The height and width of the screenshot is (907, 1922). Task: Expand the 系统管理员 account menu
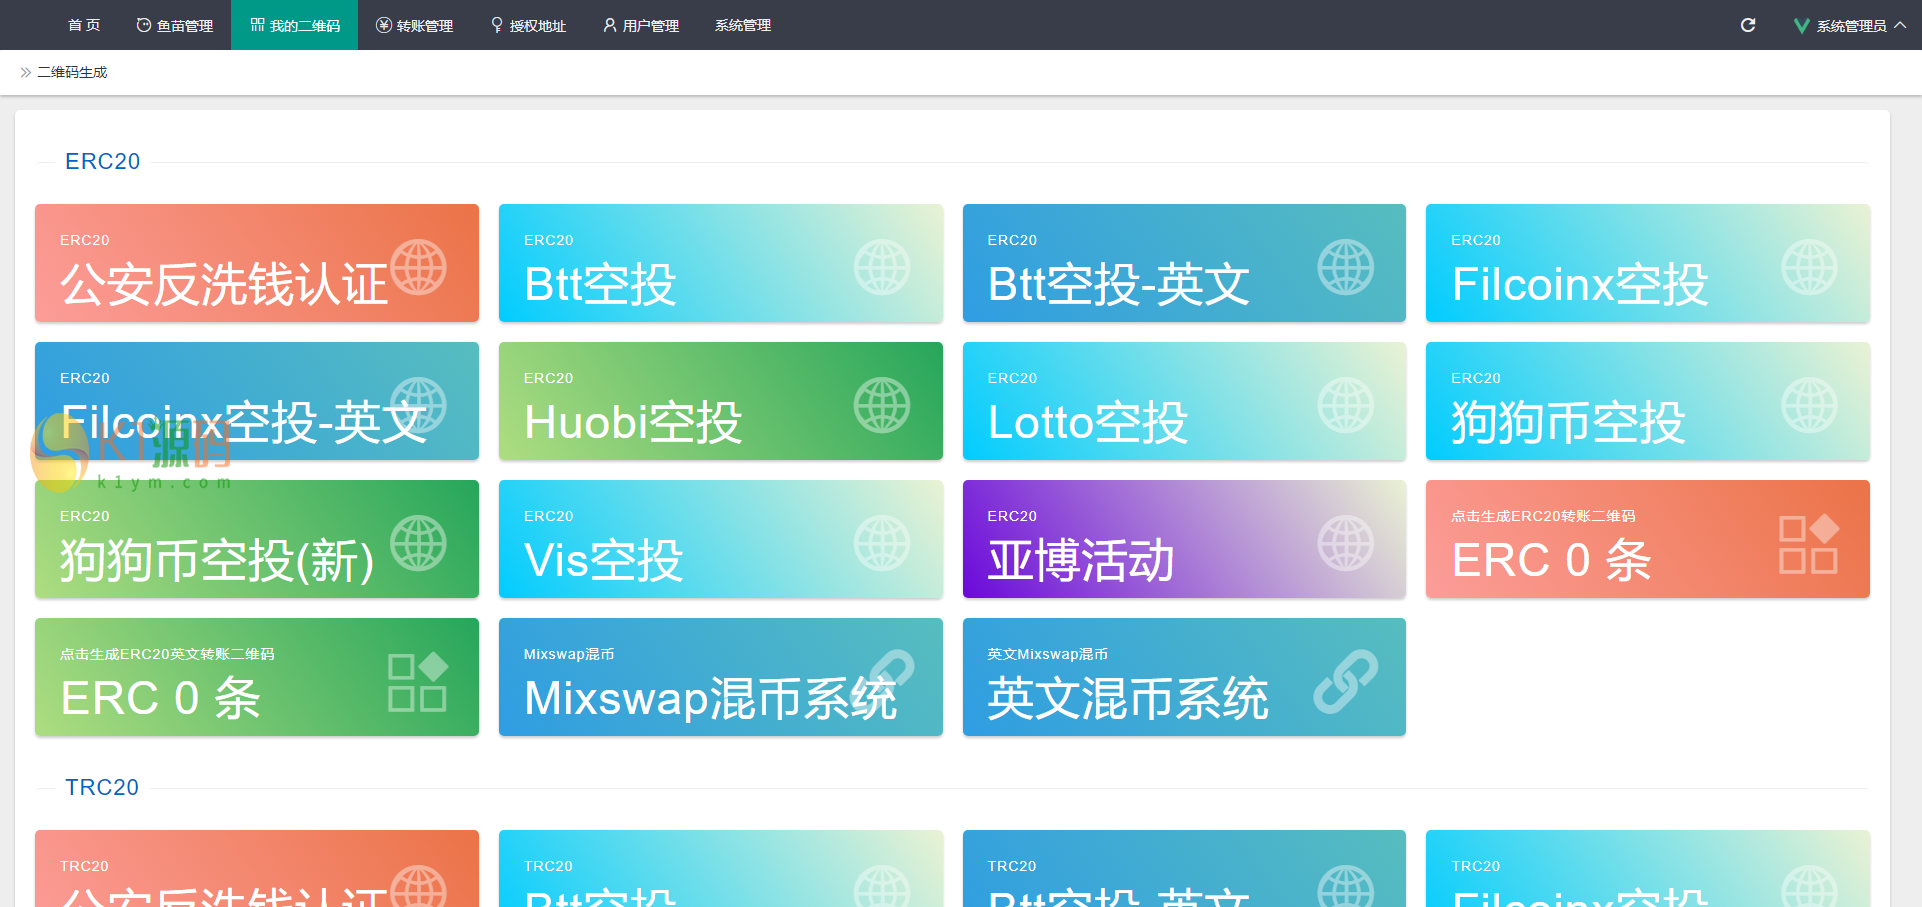1850,25
